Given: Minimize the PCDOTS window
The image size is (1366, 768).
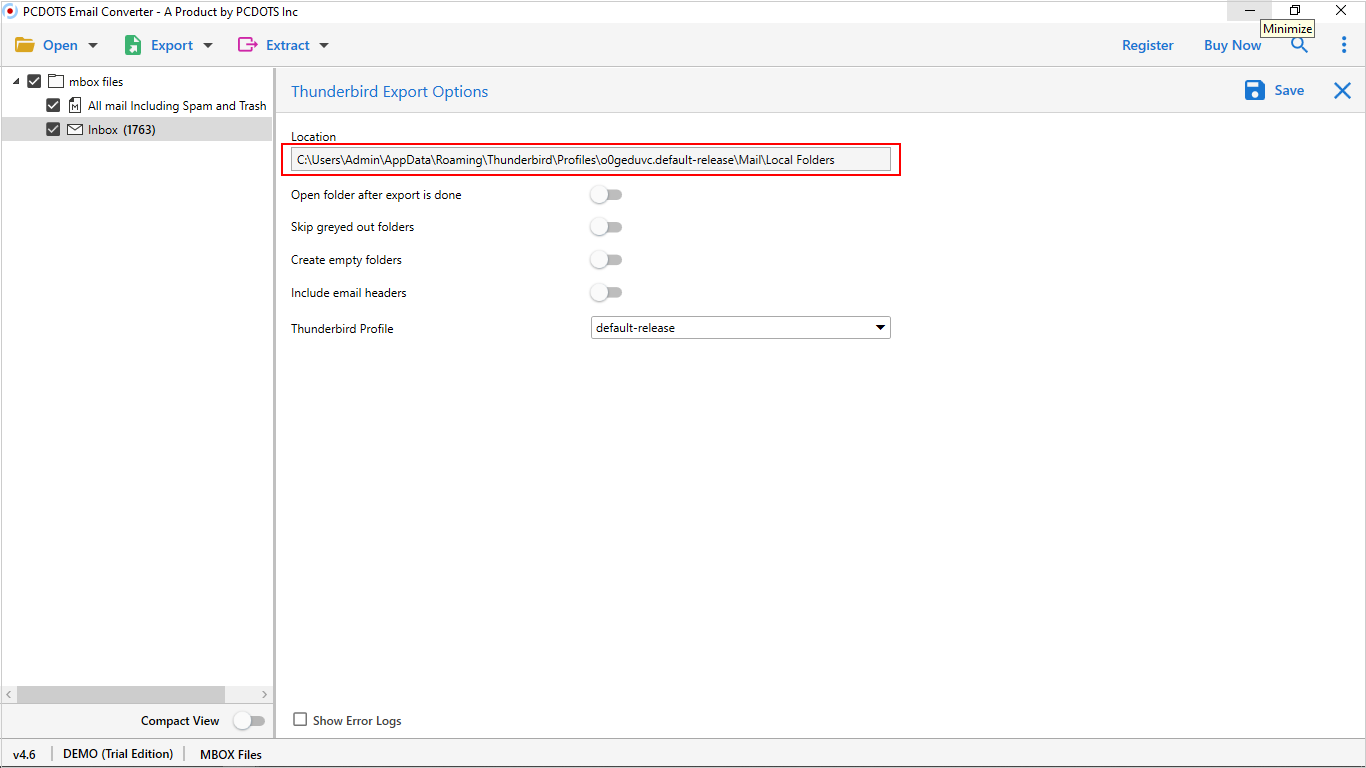Looking at the screenshot, I should (x=1250, y=10).
